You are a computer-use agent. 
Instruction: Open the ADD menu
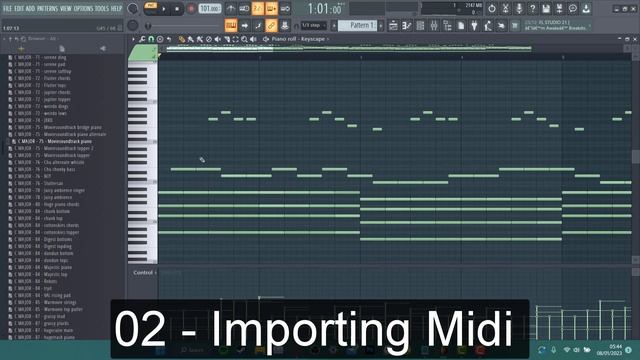(30, 9)
